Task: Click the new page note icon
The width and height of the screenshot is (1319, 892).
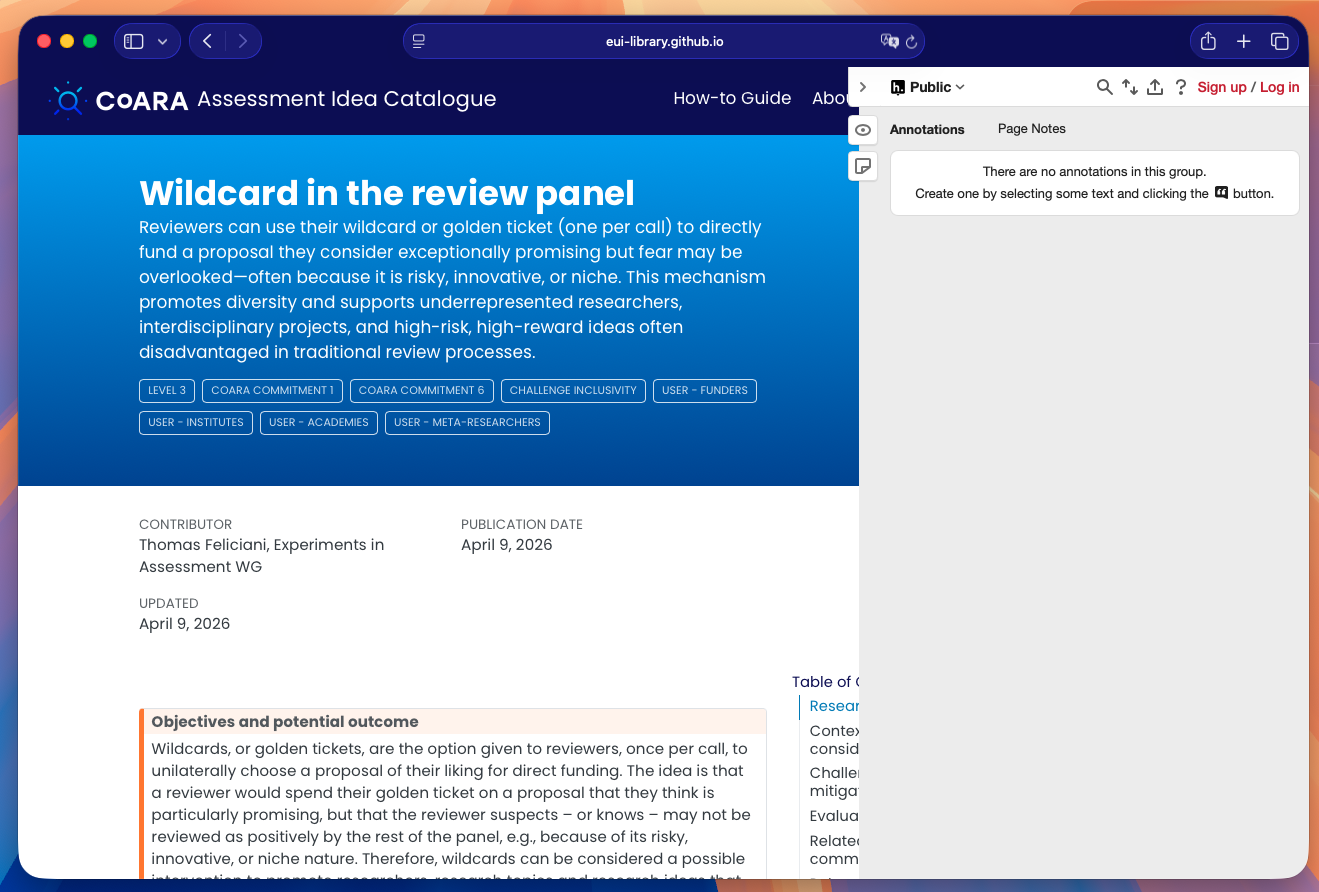Action: [x=863, y=166]
